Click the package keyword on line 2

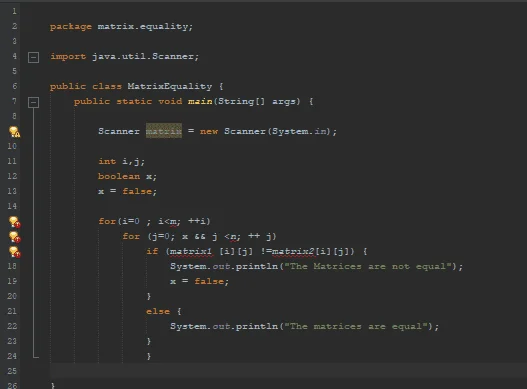coord(71,27)
